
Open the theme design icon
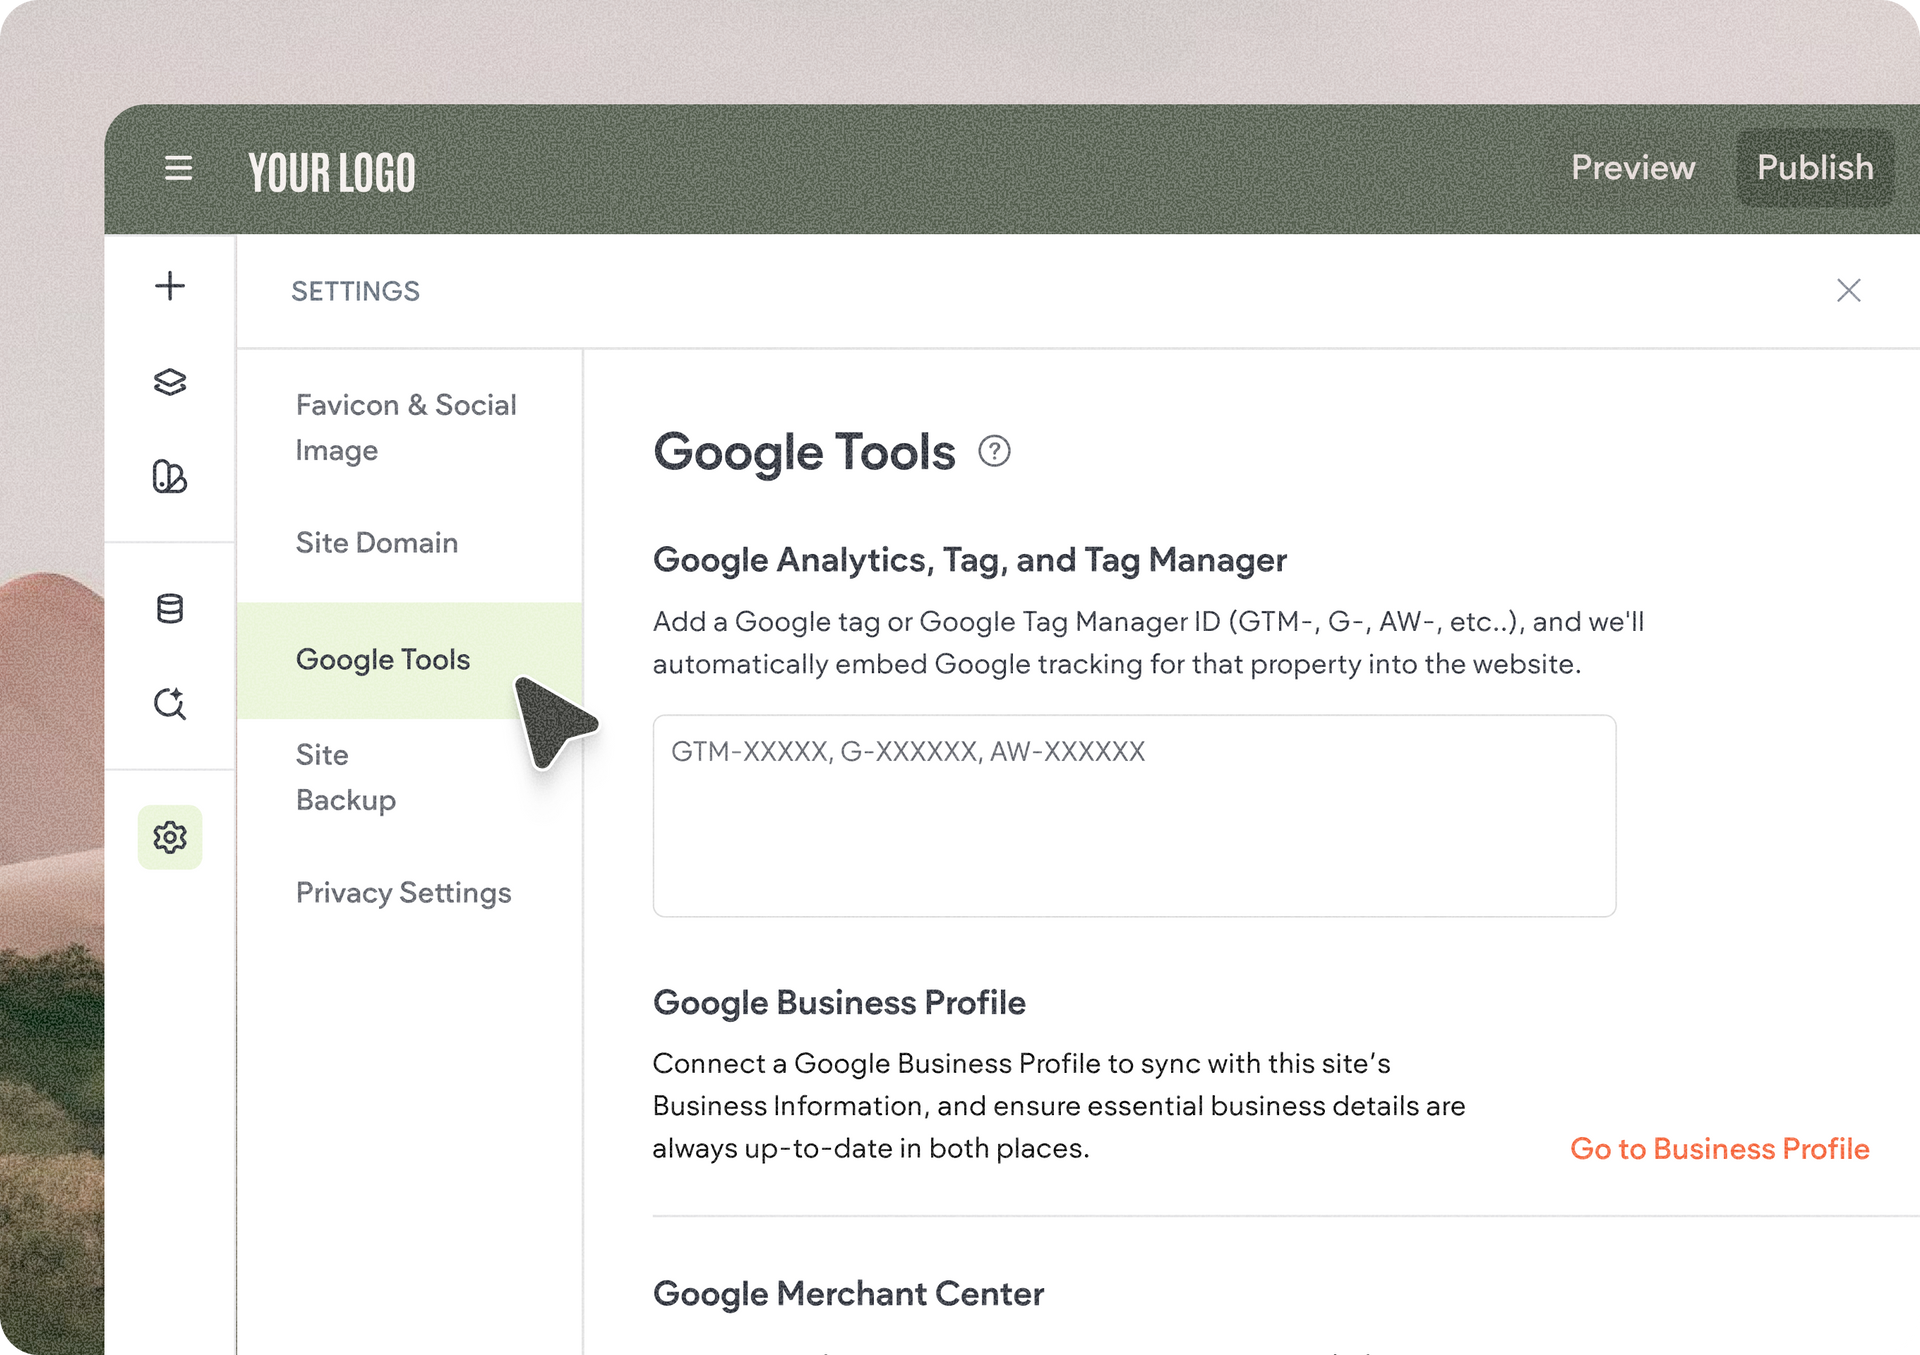[170, 477]
